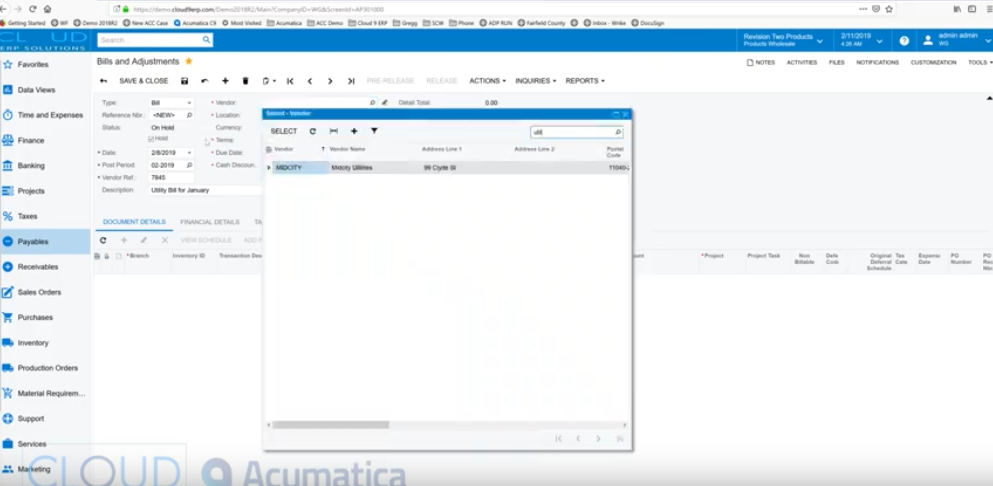993x486 pixels.
Task: Switch to Document Details tab
Action: point(134,222)
